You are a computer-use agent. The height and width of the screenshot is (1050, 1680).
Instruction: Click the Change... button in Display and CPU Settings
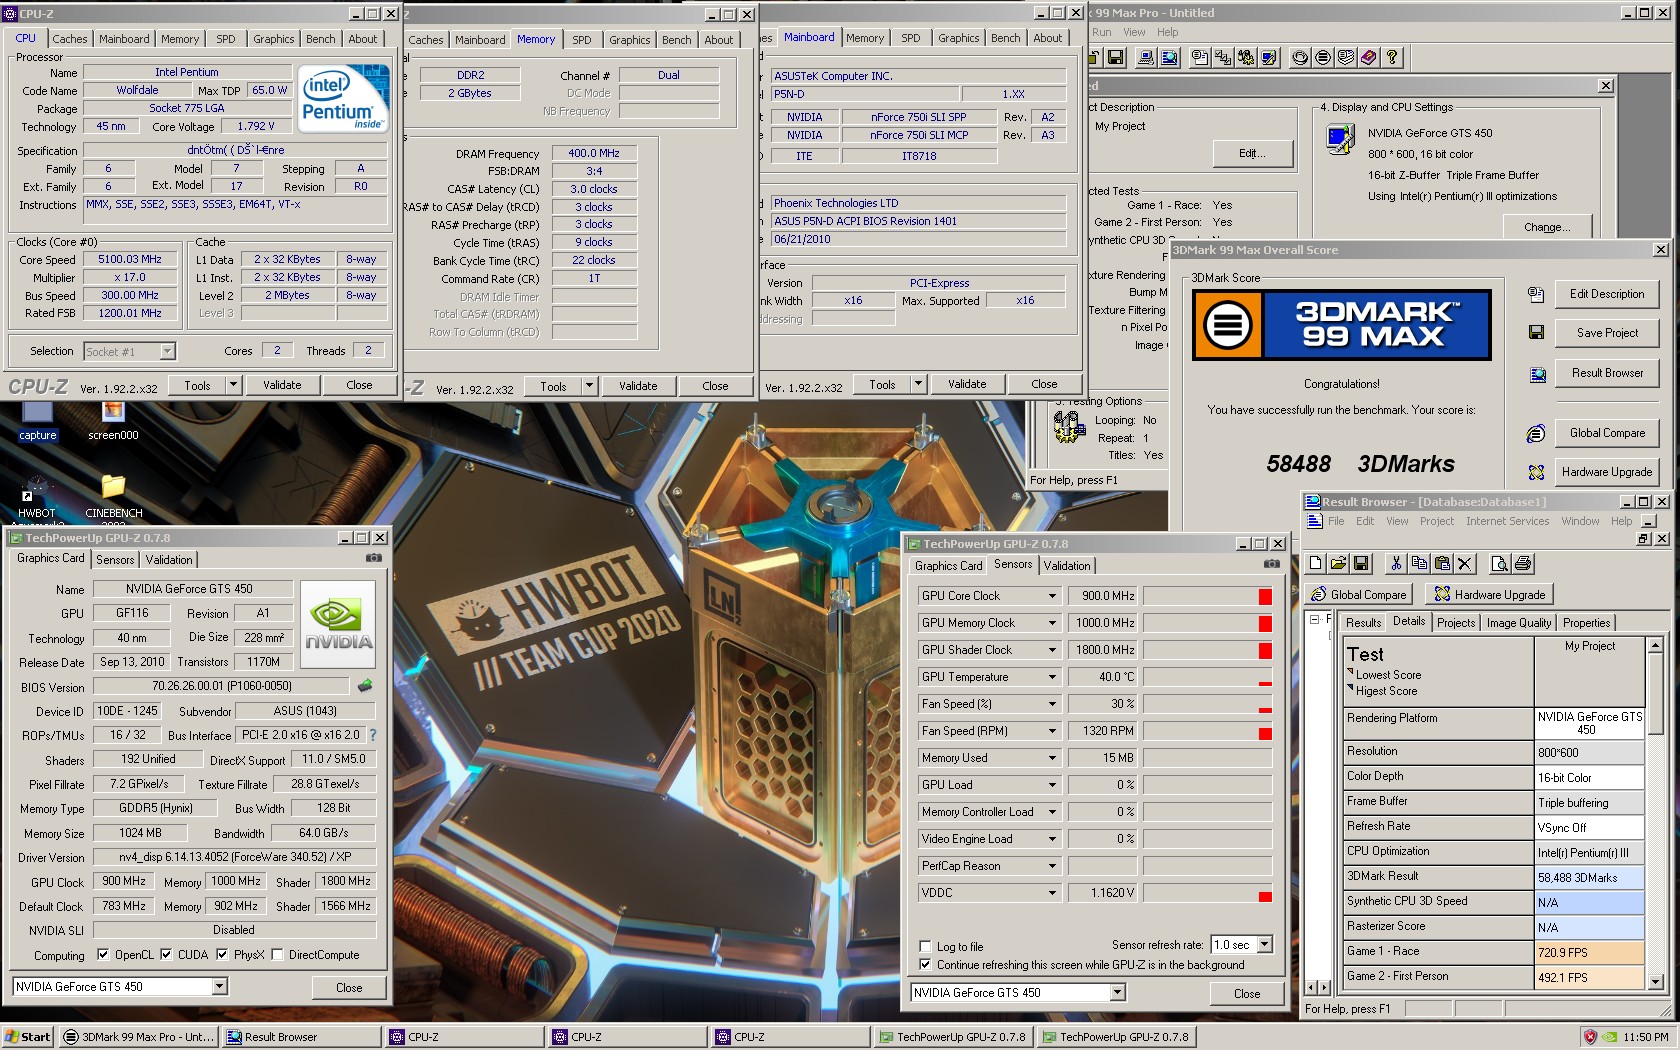tap(1547, 227)
